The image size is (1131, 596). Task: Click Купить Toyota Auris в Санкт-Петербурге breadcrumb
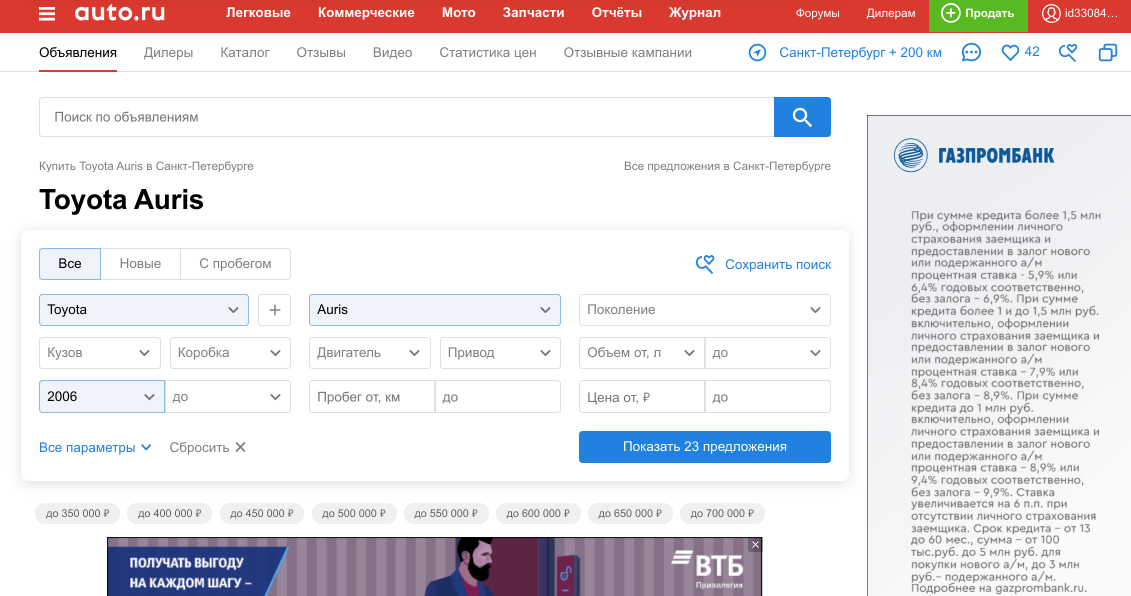point(146,166)
